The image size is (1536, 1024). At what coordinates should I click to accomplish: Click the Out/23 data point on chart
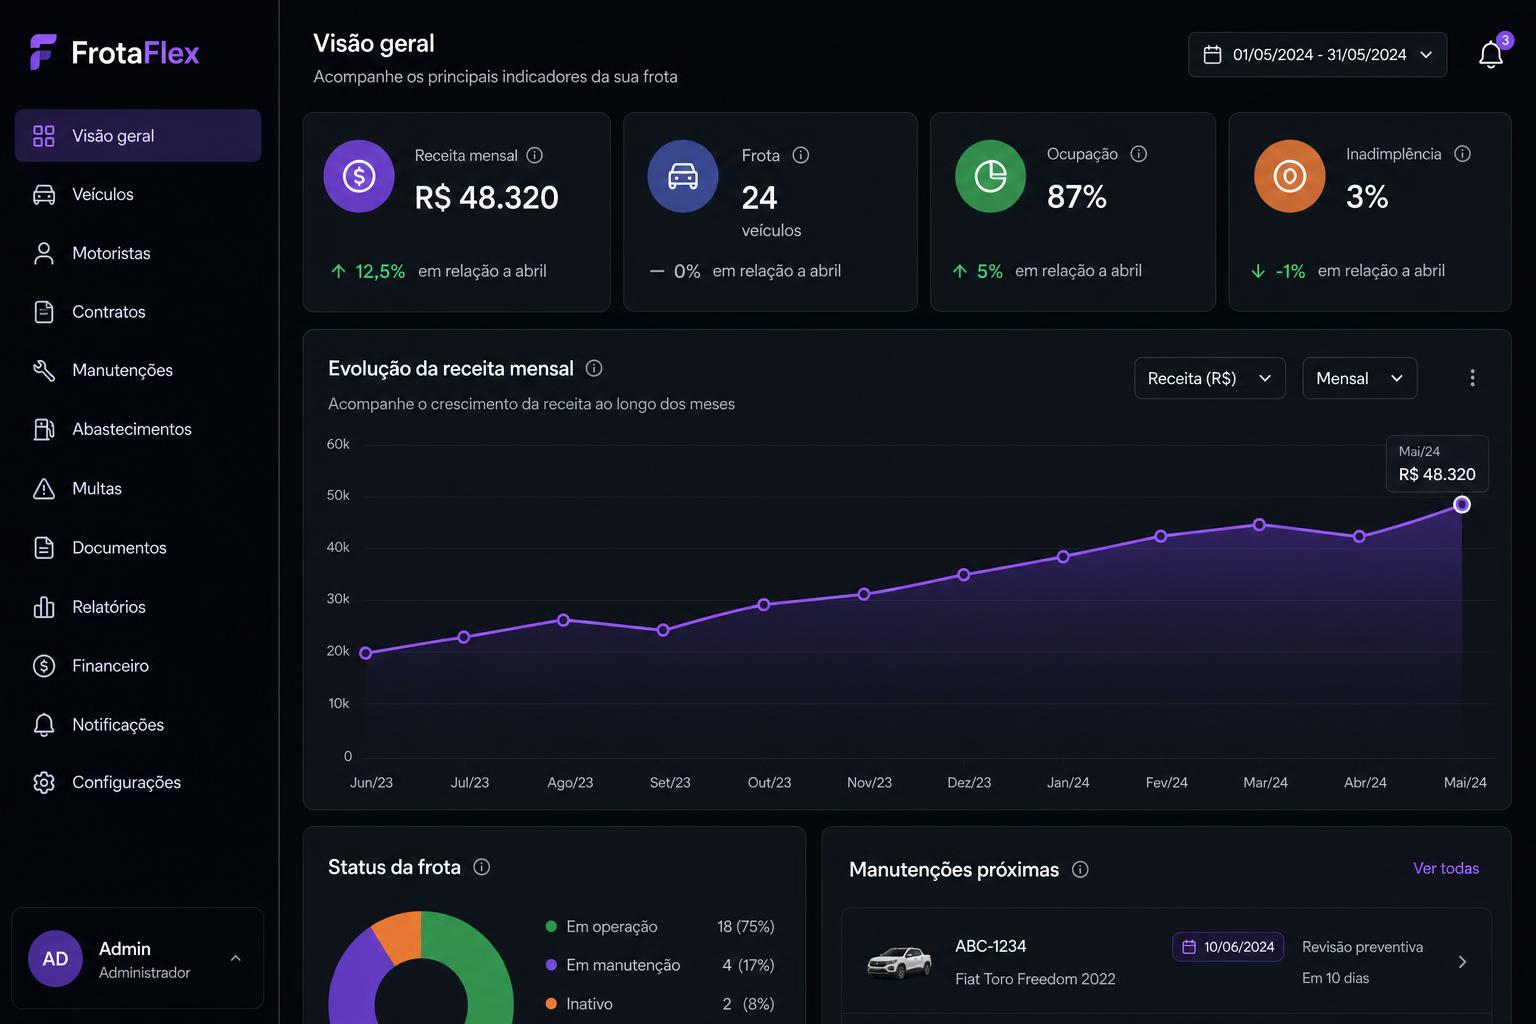coord(764,605)
